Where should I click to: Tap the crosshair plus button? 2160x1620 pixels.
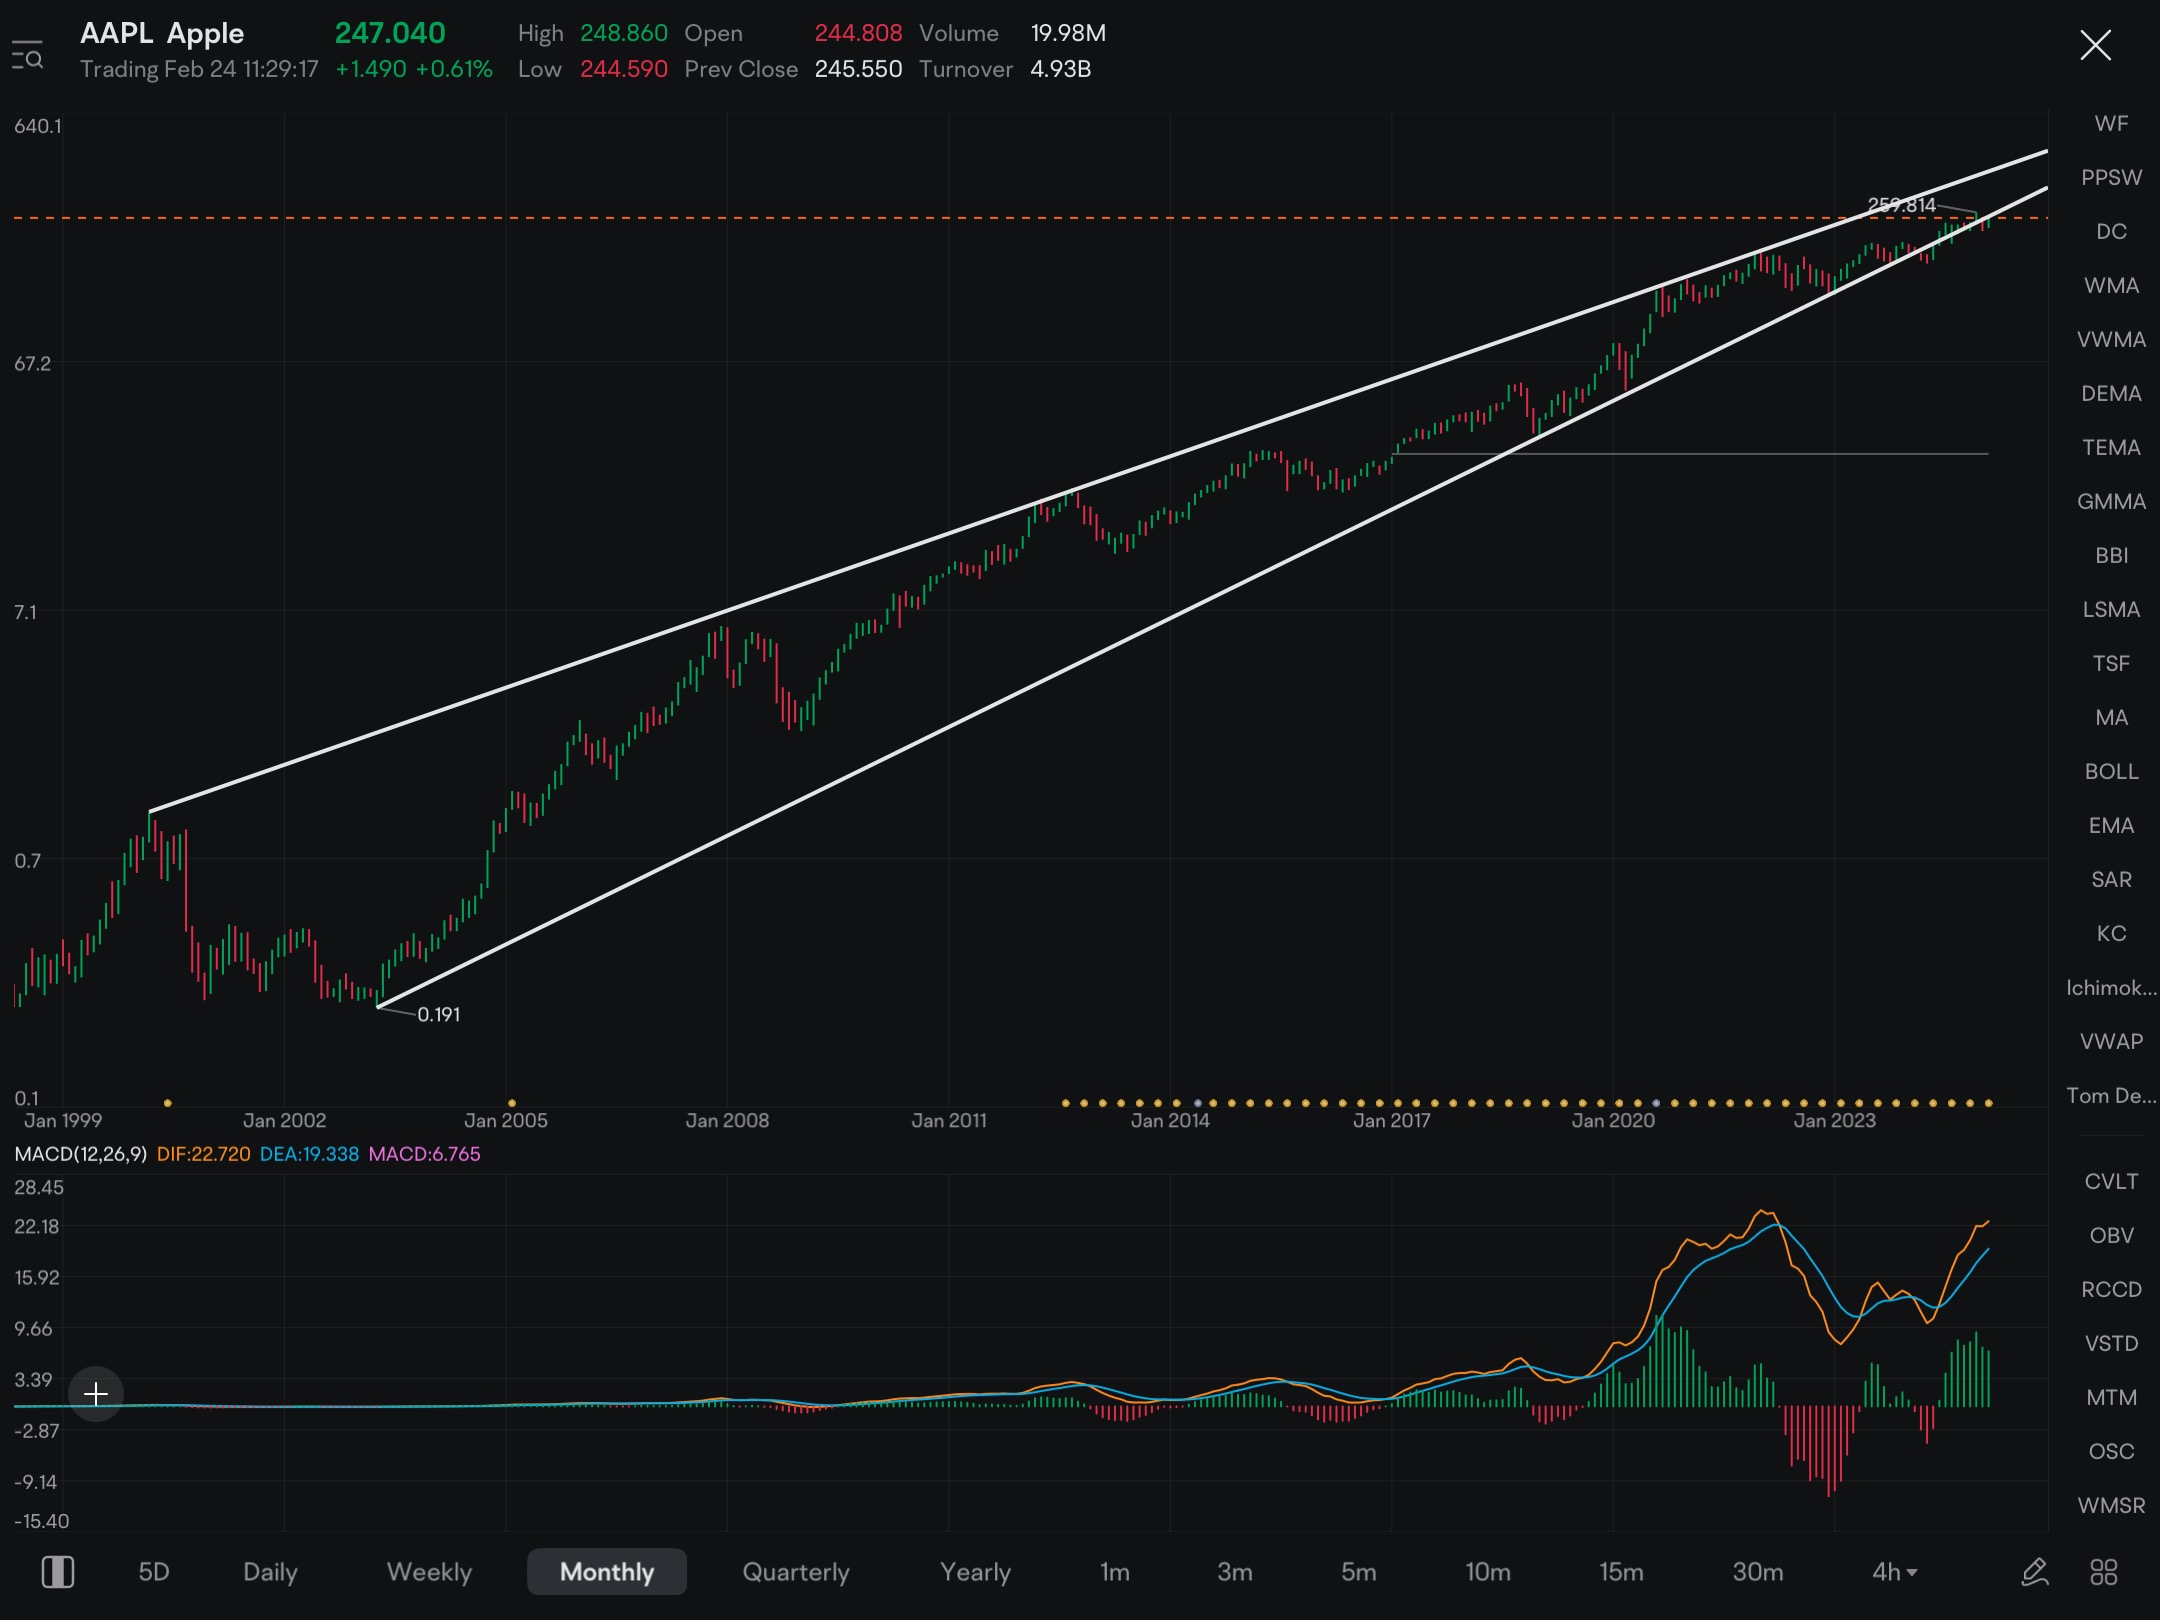[x=96, y=1393]
